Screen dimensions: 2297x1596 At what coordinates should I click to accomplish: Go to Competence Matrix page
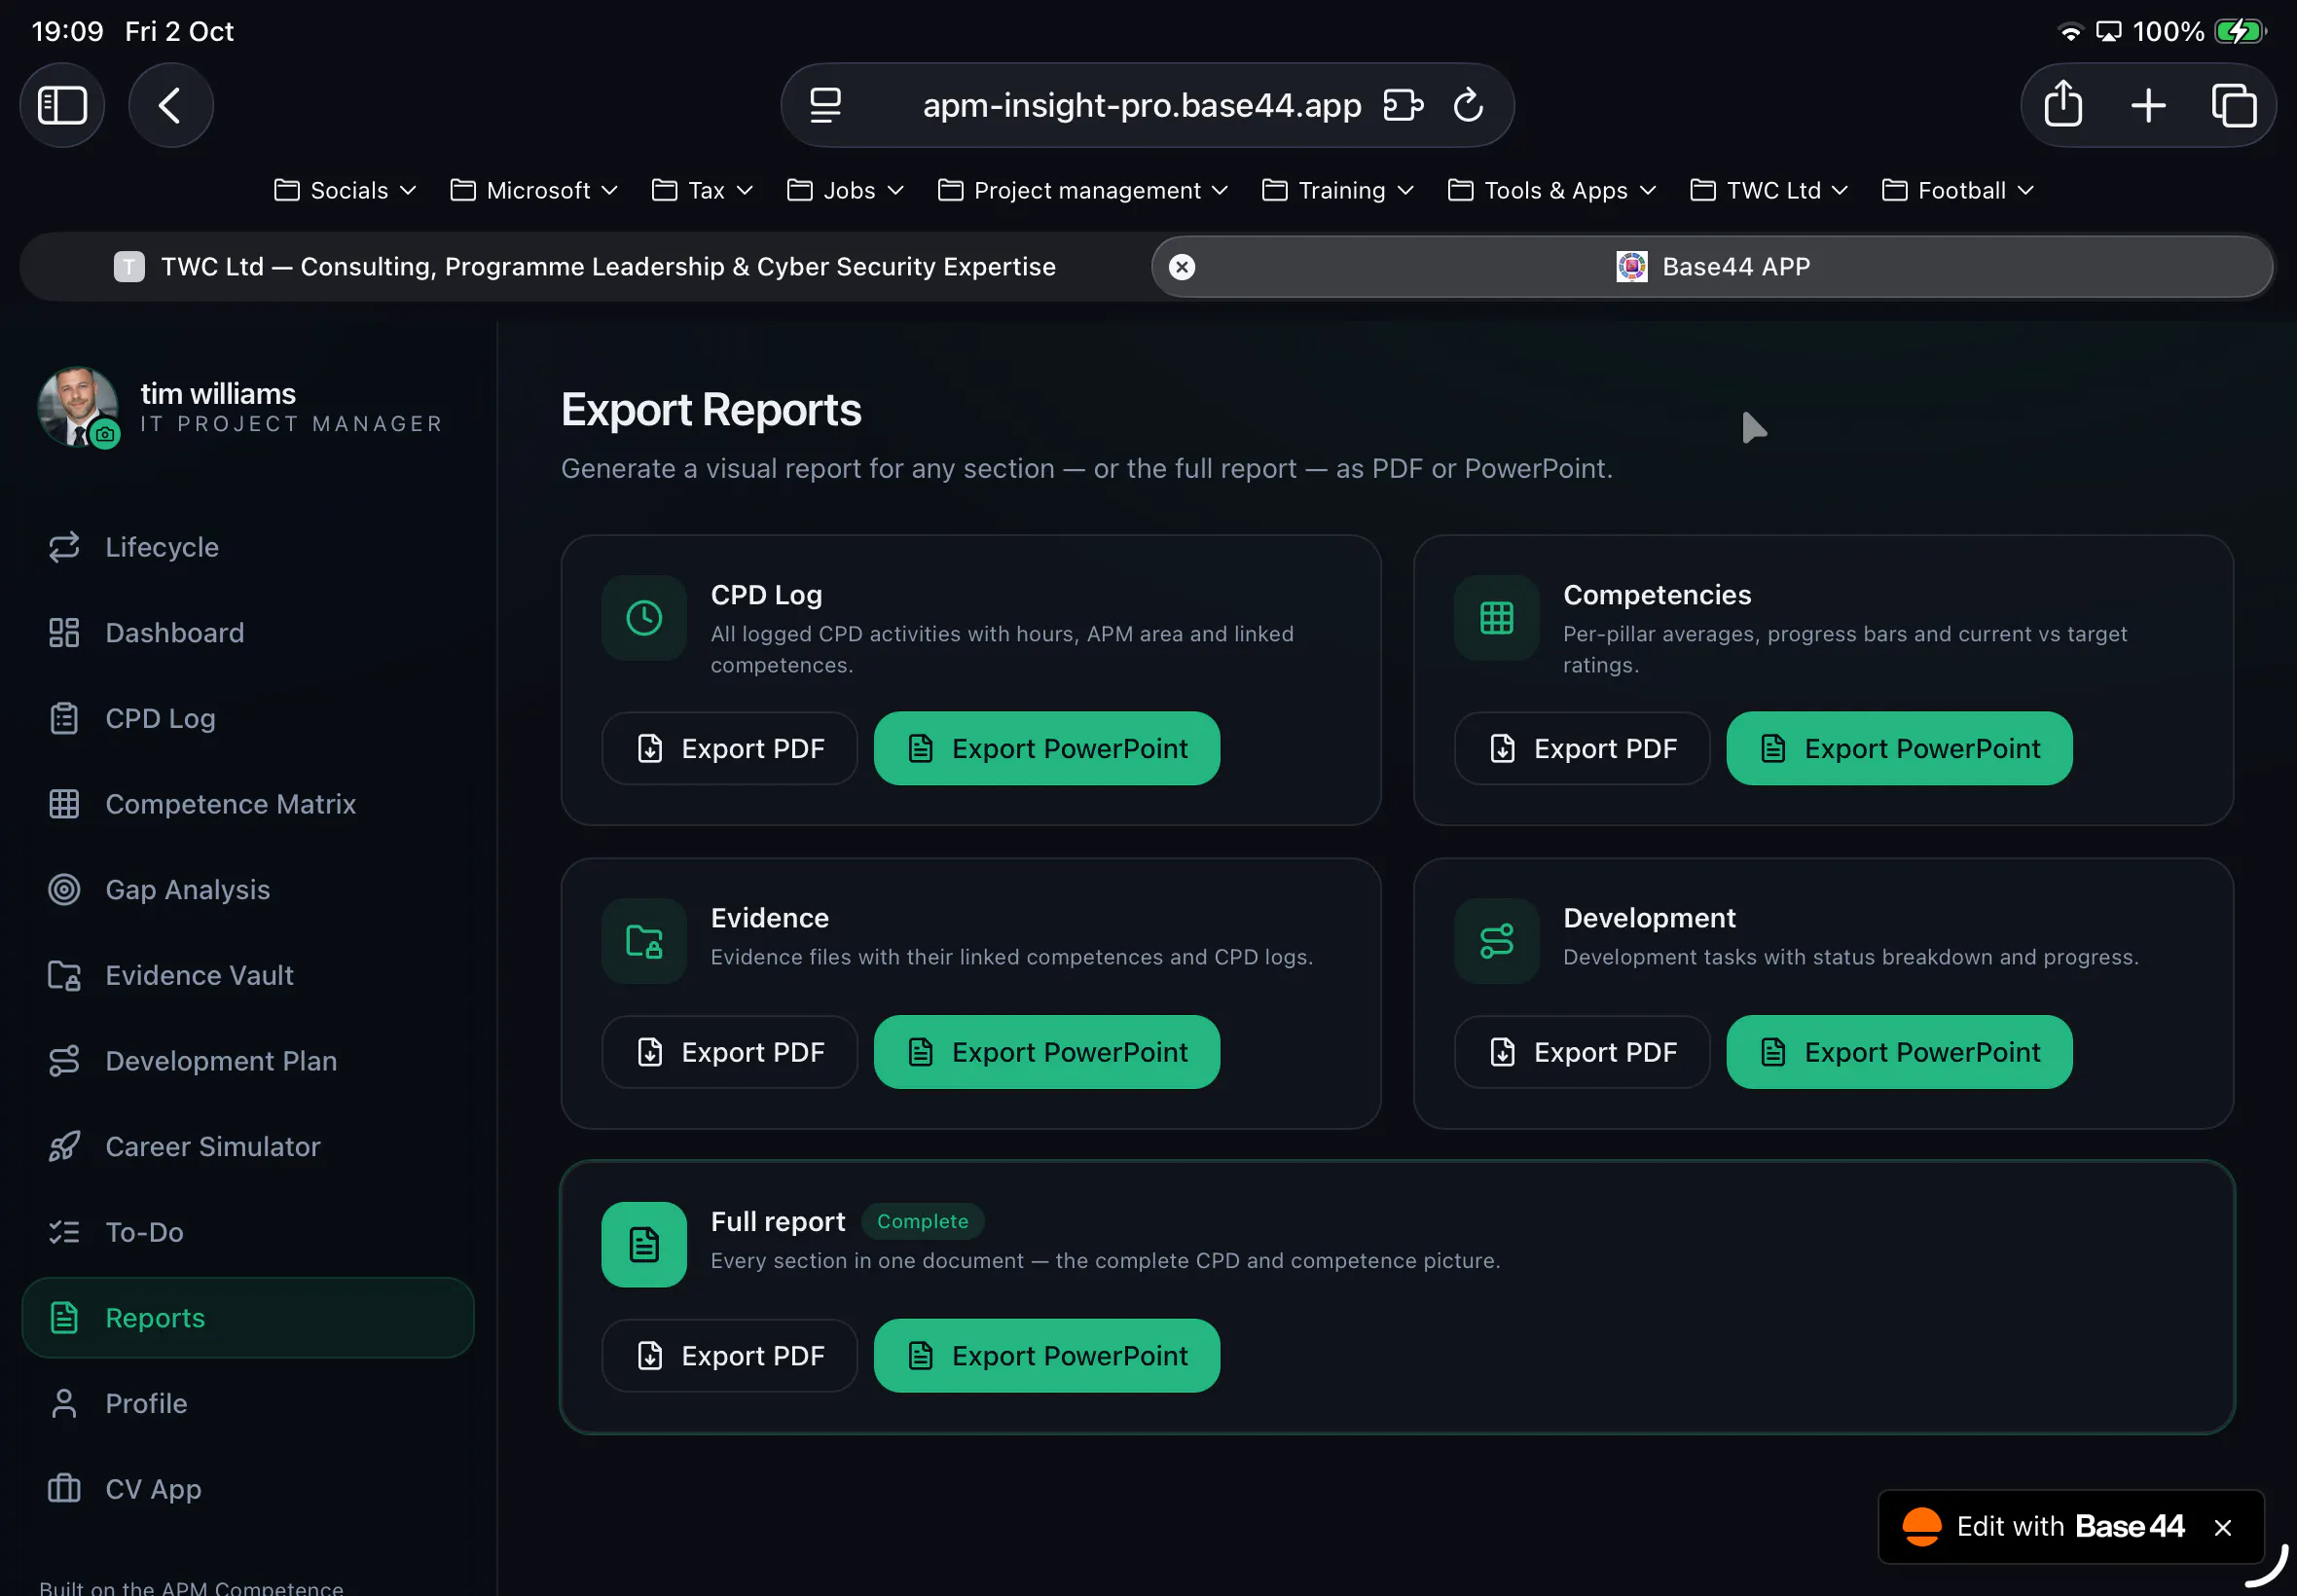(248, 804)
